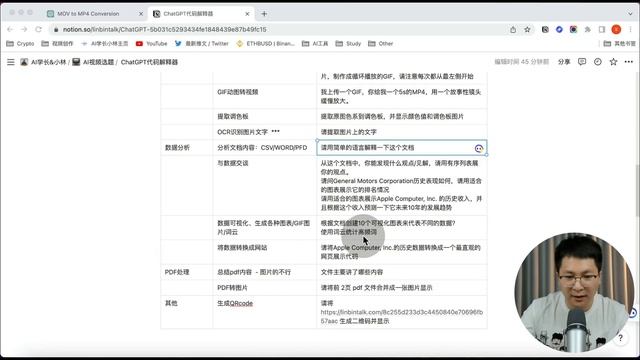Image resolution: width=640 pixels, height=360 pixels.
Task: Open the Other bookmarks folder
Action: [x=381, y=43]
